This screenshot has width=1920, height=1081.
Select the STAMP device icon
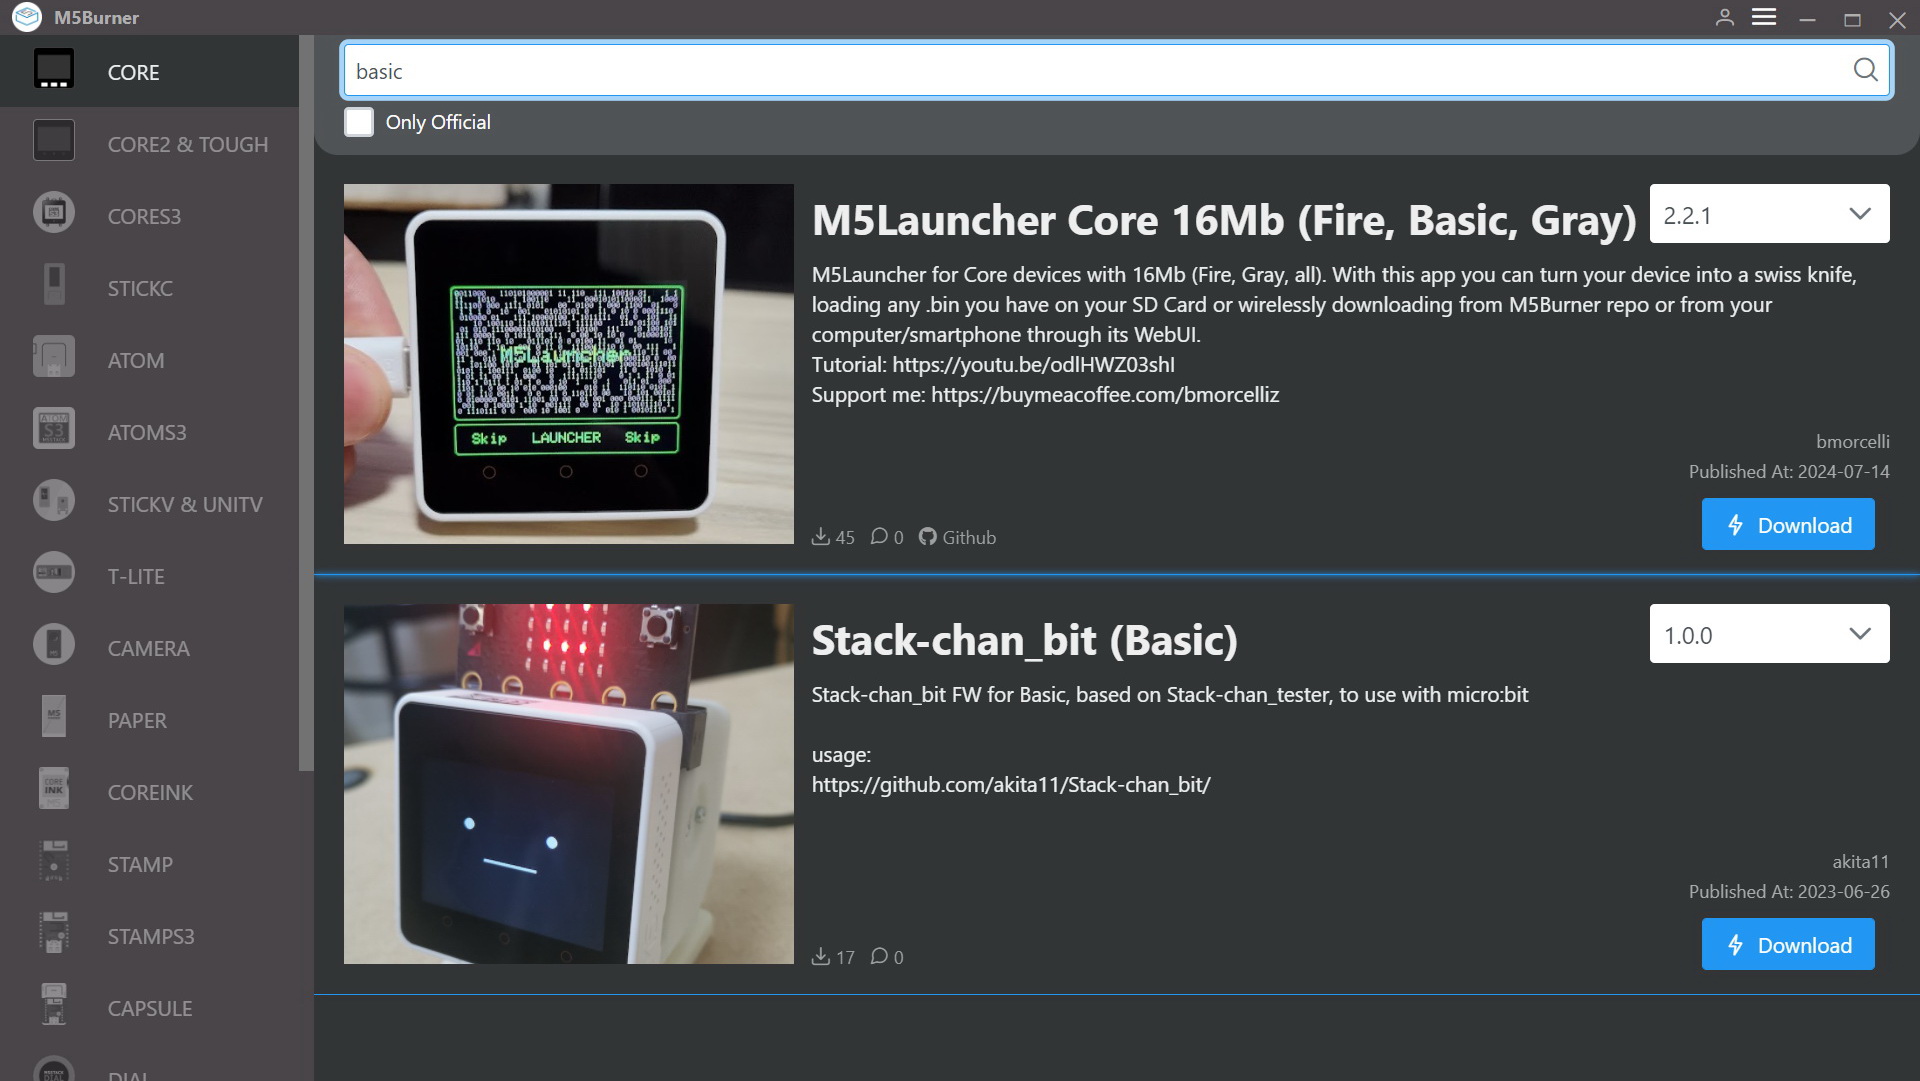click(54, 861)
